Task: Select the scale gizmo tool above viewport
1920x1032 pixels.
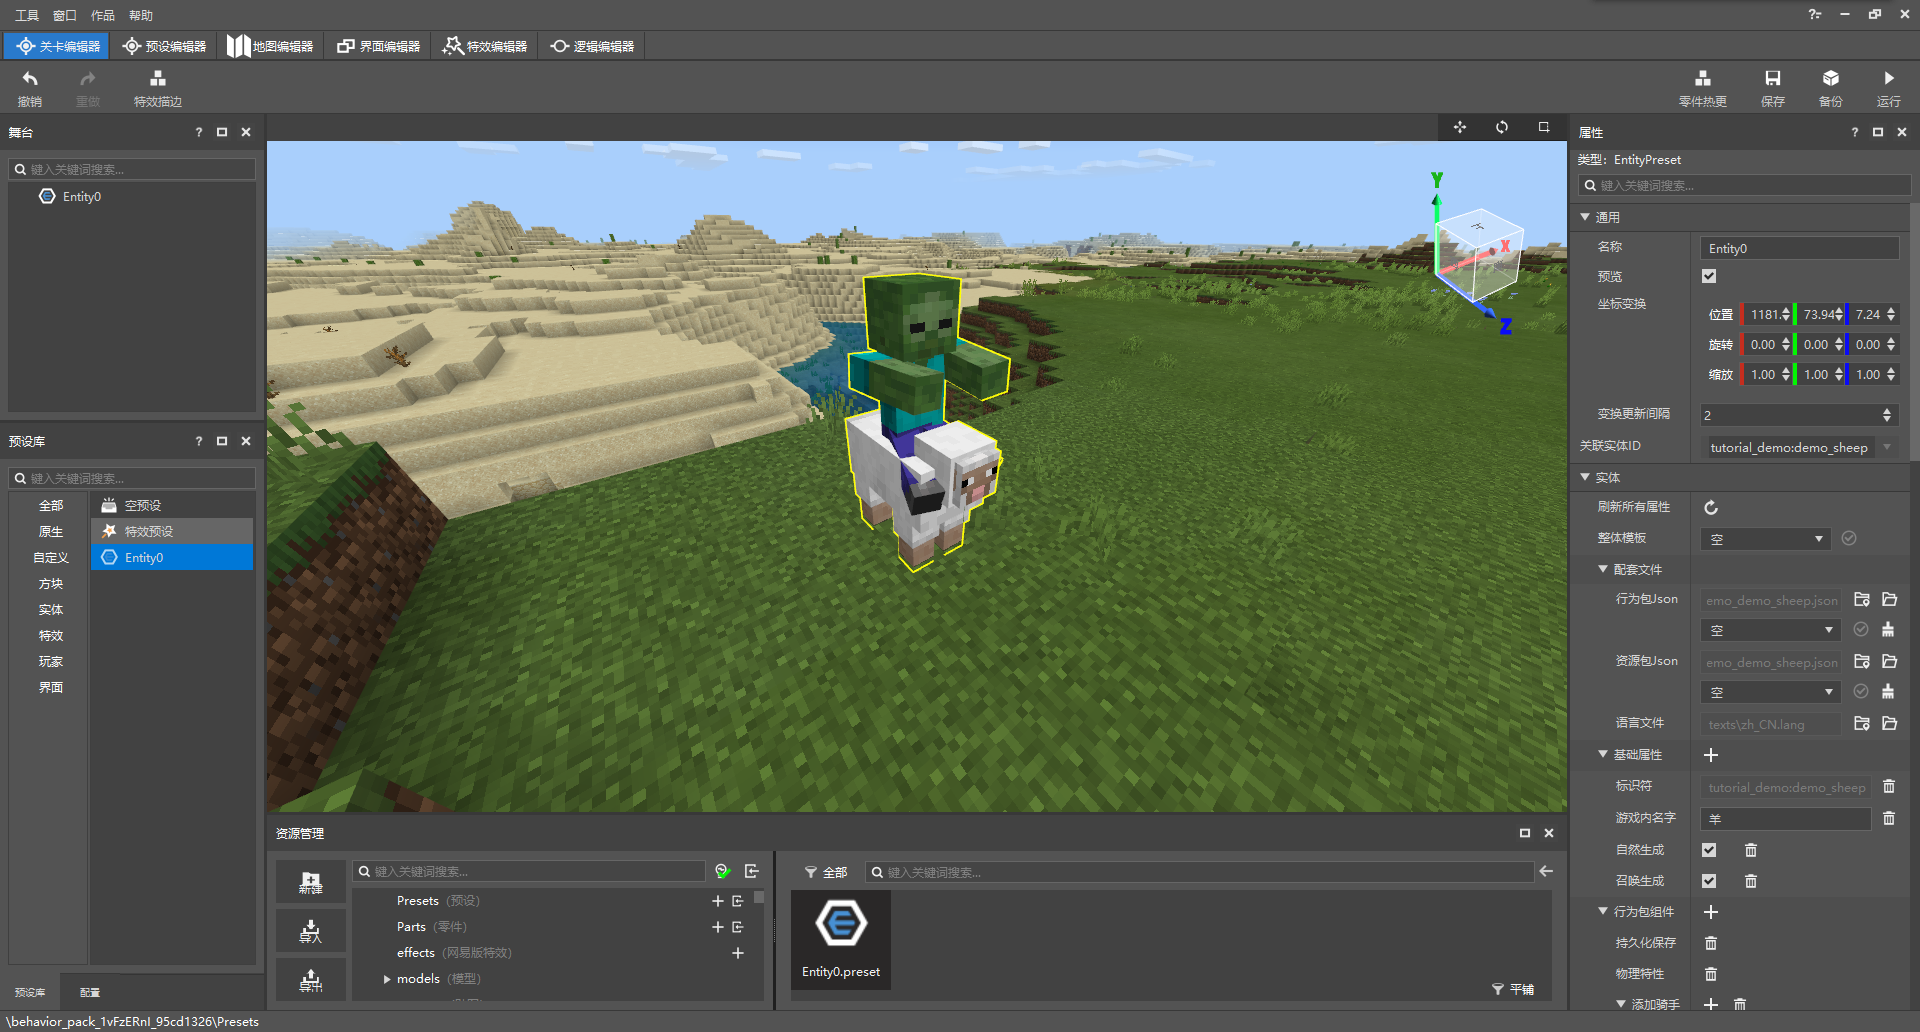Action: point(1544,127)
